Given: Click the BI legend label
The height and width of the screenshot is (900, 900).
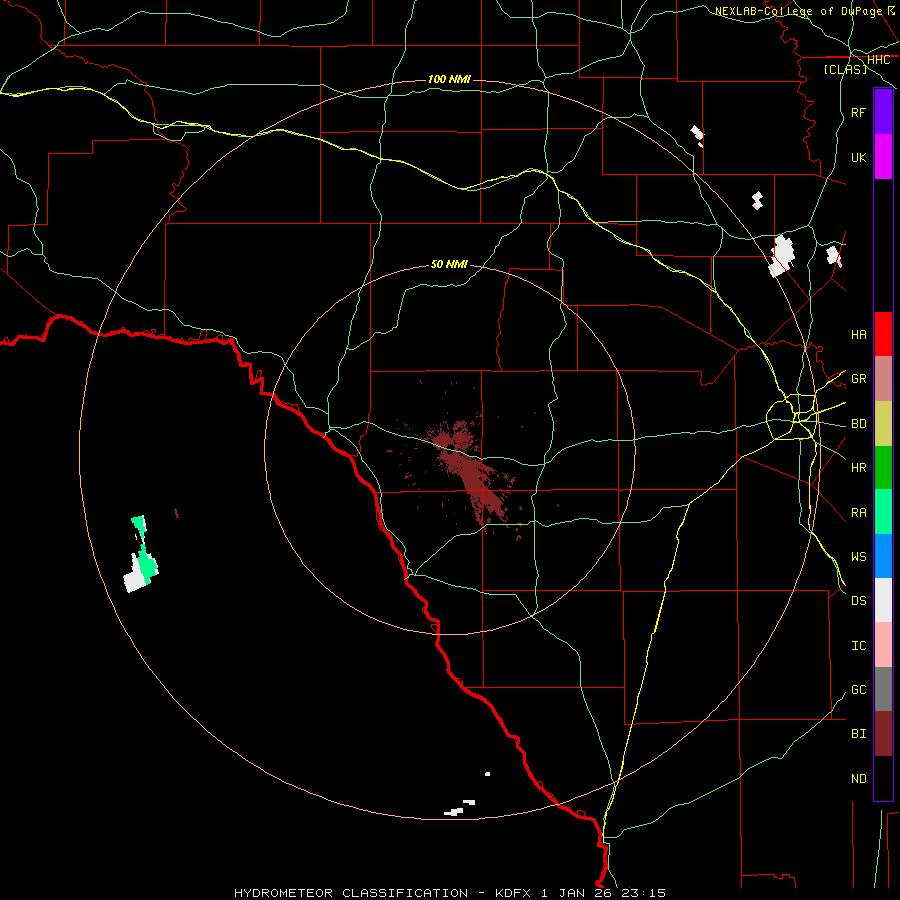Looking at the screenshot, I should pyautogui.click(x=858, y=734).
